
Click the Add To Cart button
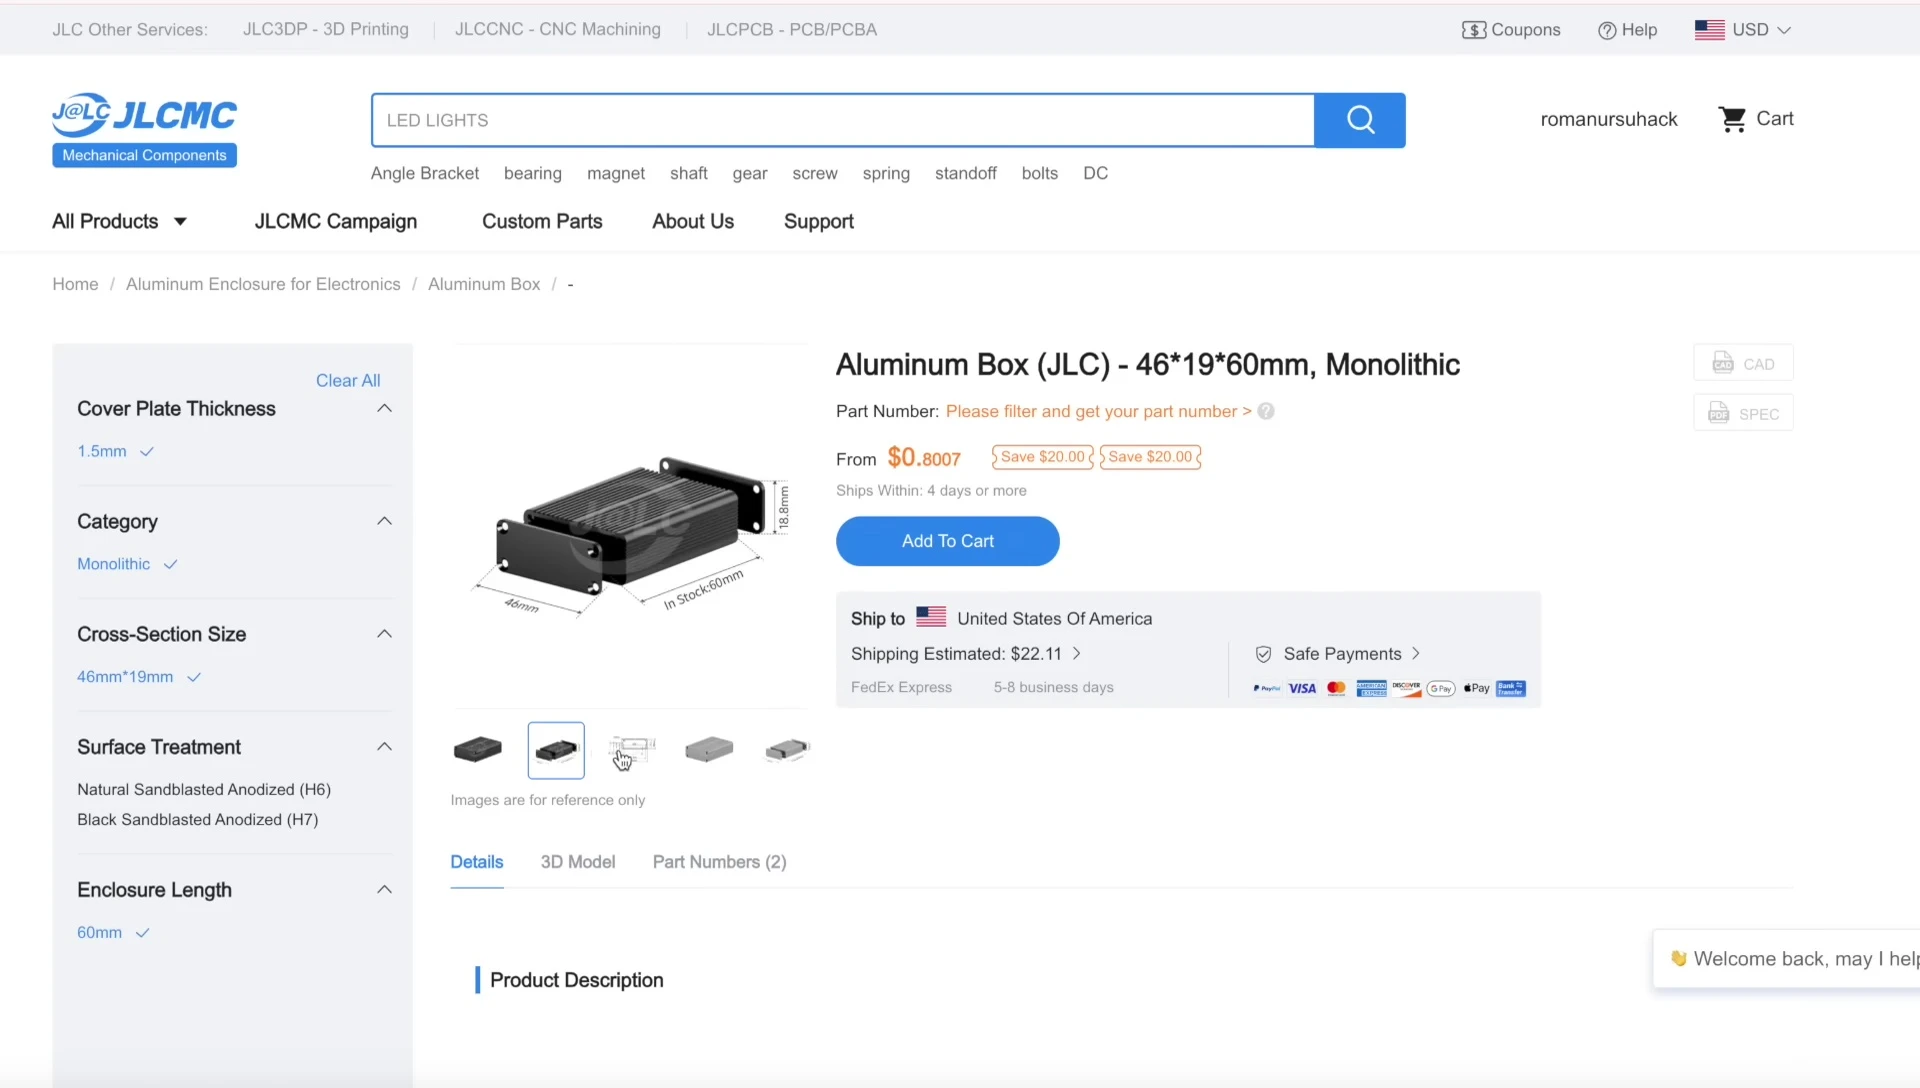point(947,541)
